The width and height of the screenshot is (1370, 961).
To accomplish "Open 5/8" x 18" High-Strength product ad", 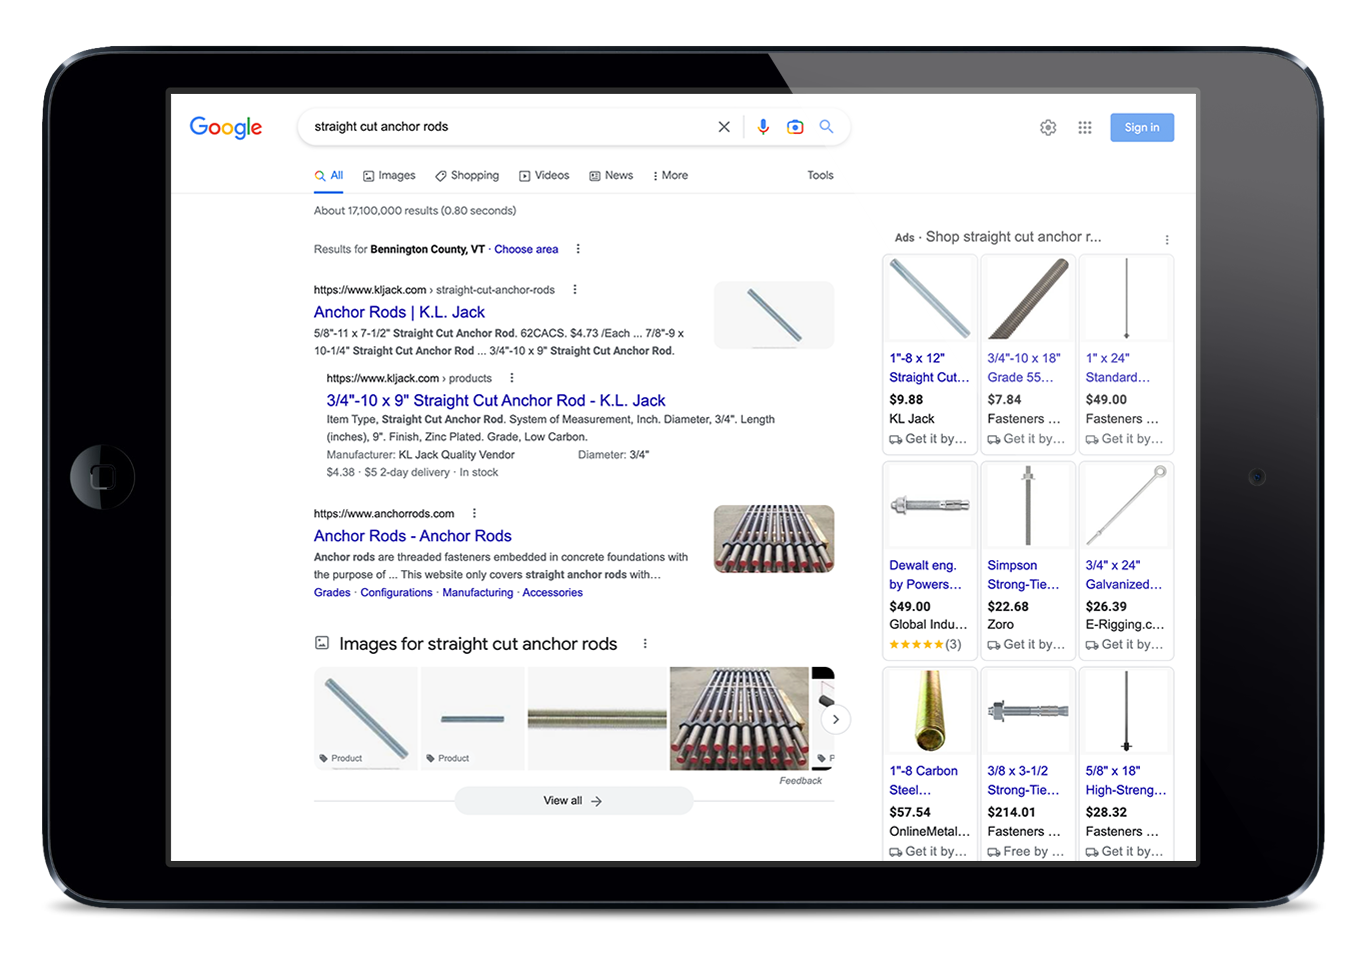I will (1126, 764).
